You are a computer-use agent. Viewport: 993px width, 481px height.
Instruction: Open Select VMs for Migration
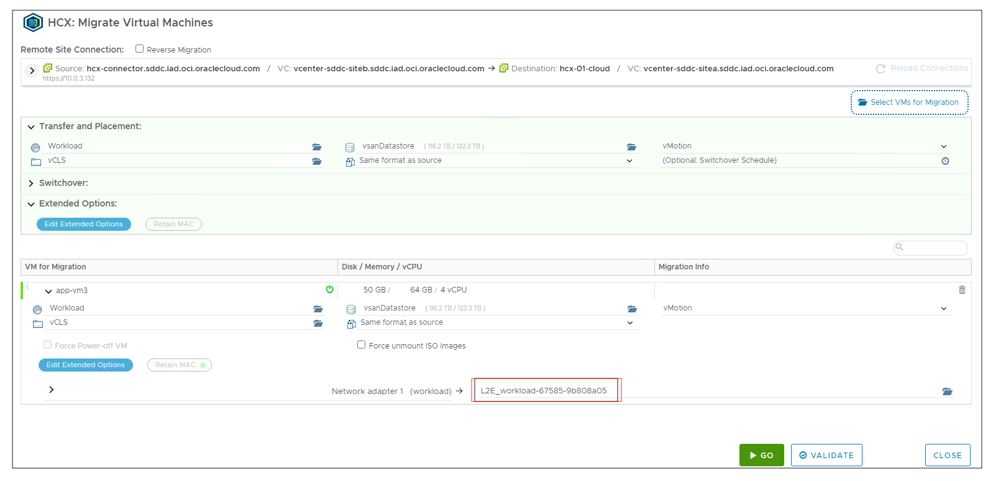(x=909, y=102)
